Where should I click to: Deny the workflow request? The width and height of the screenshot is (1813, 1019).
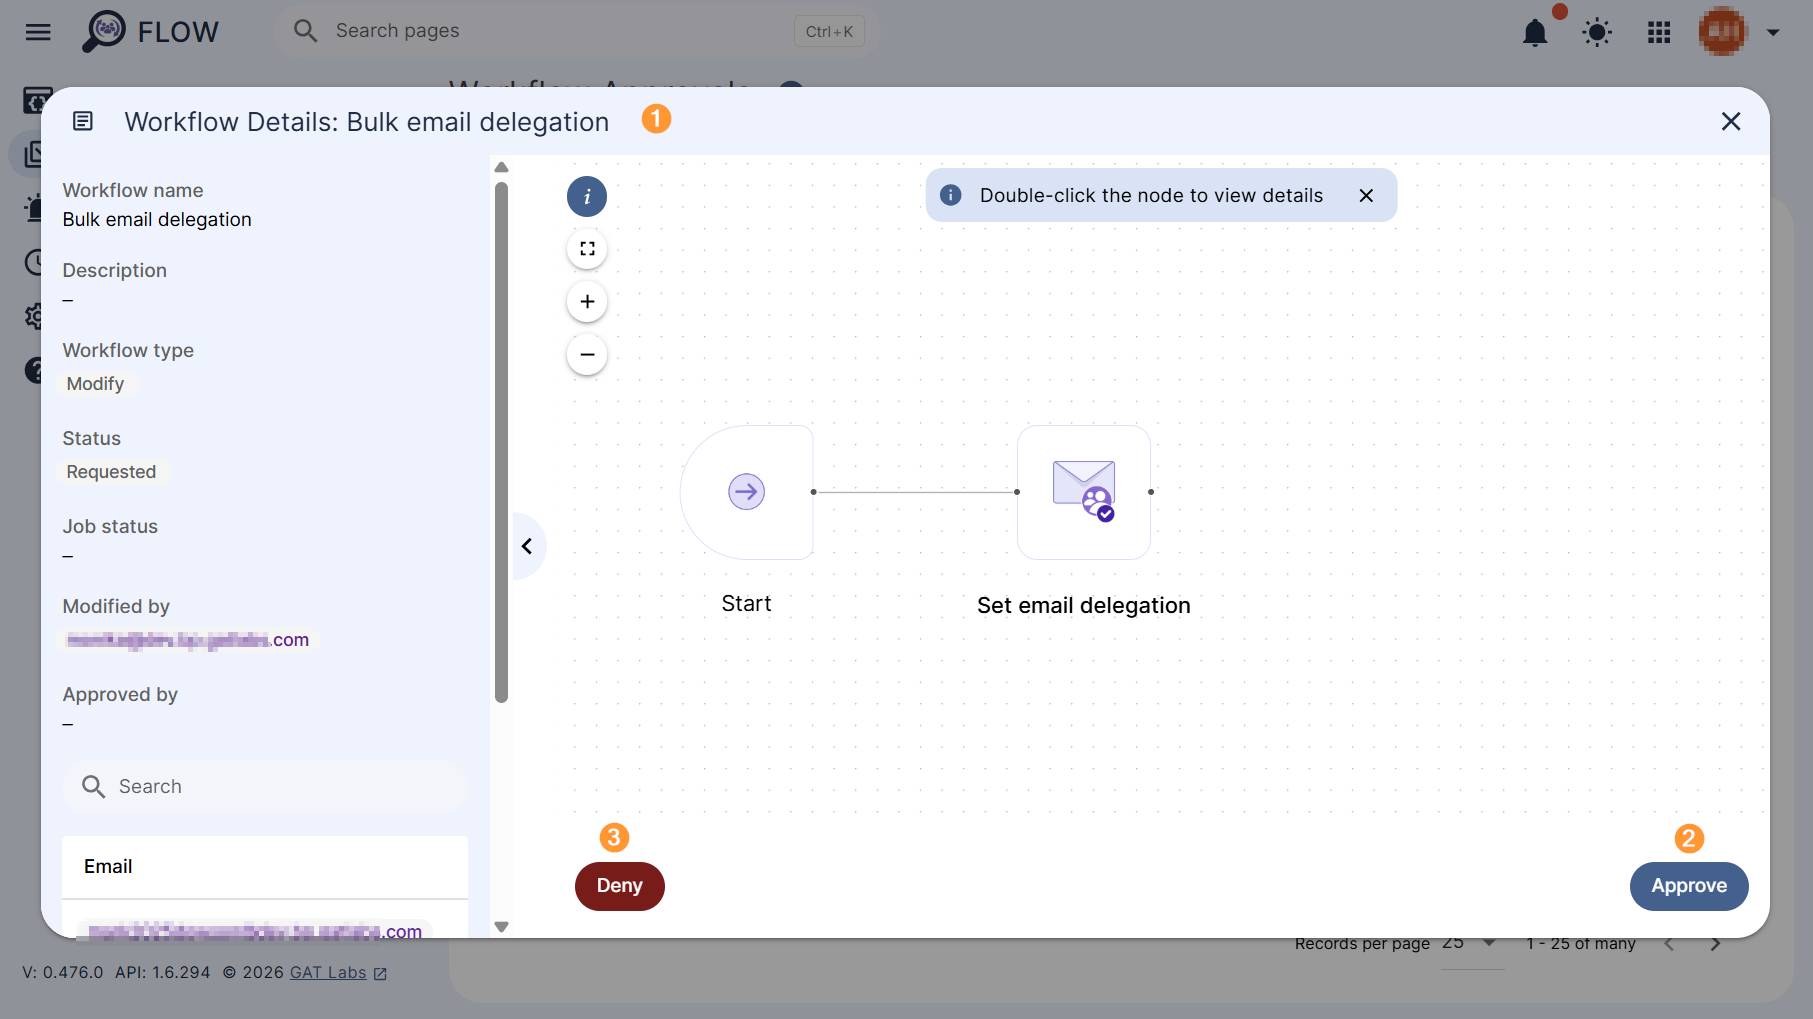click(x=619, y=886)
